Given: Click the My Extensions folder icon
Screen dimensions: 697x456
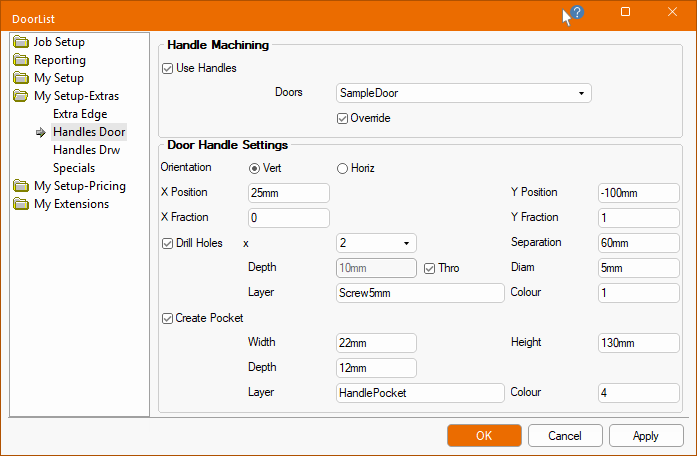Looking at the screenshot, I should pyautogui.click(x=21, y=204).
